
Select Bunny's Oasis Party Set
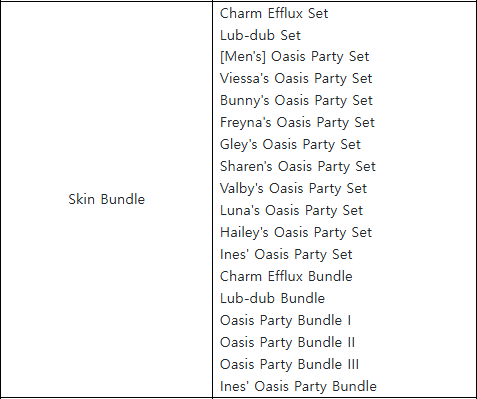pos(296,101)
